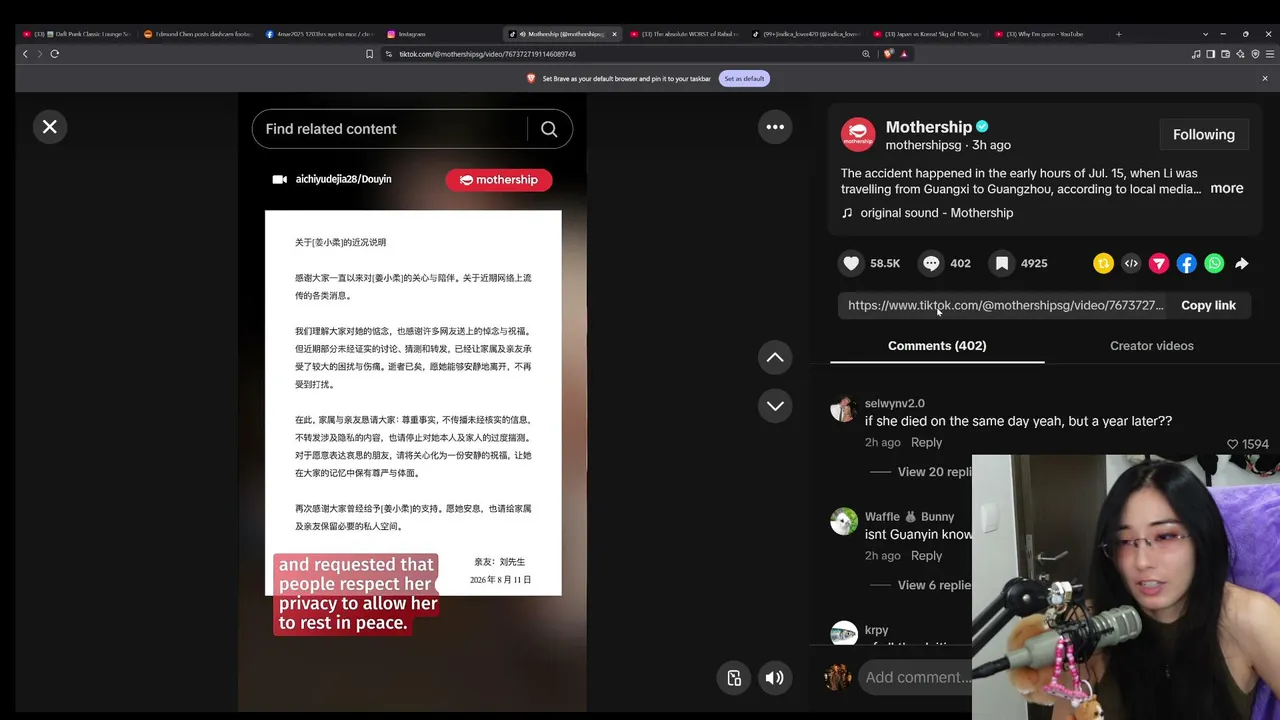Switch to the Edmund Chen dashcam tab
The height and width of the screenshot is (720, 1280).
click(197, 34)
